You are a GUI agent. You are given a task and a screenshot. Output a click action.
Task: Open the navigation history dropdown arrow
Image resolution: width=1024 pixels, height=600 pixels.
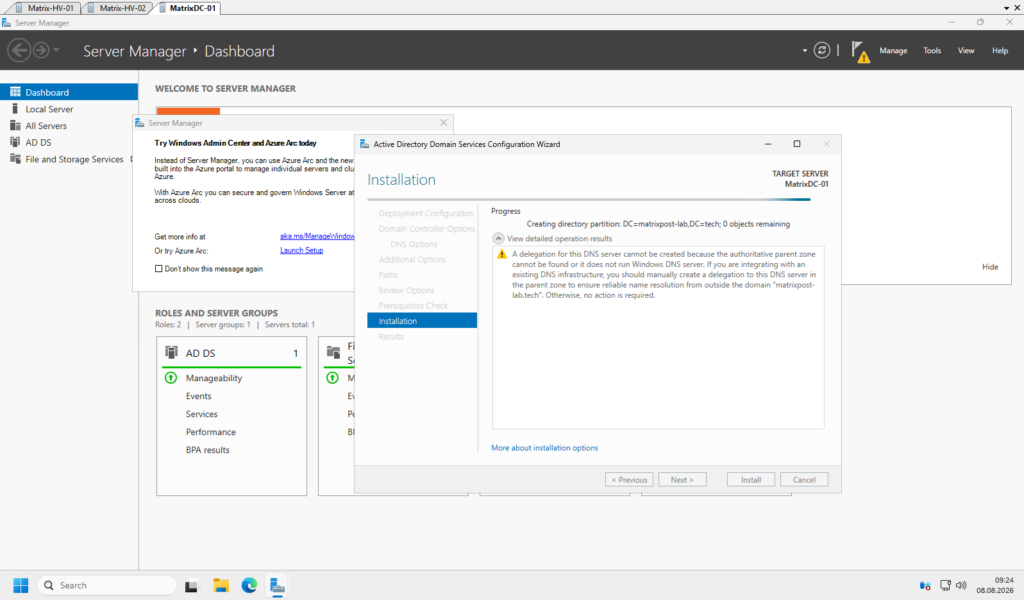(56, 50)
